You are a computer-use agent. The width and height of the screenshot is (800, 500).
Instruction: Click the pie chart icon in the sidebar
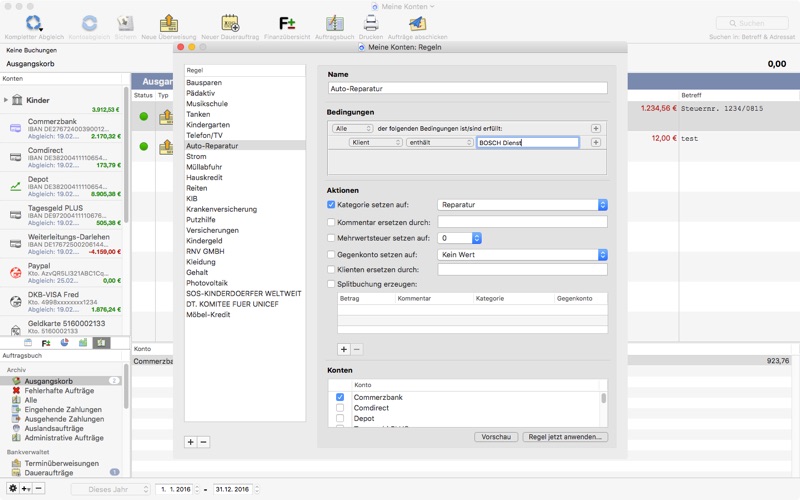64,343
